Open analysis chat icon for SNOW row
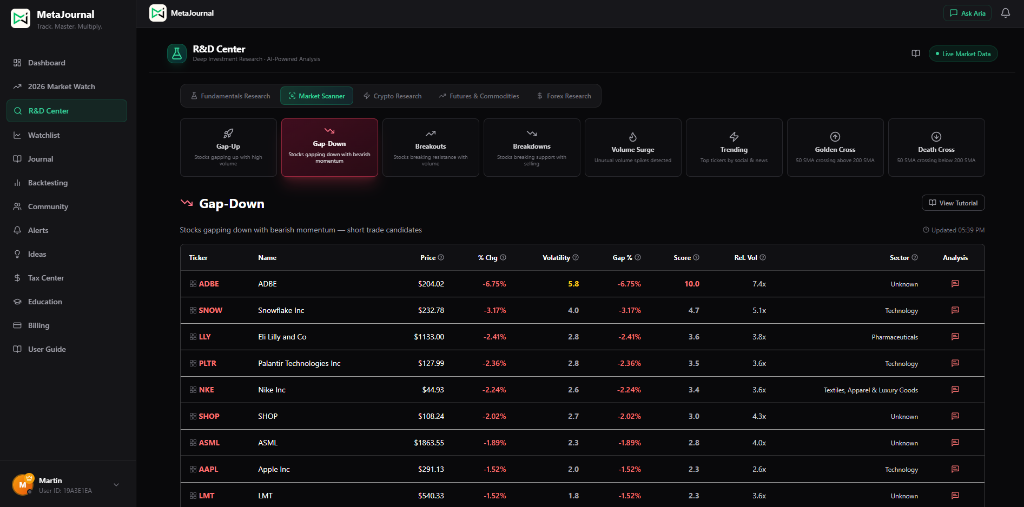Screen dimensions: 1024x507 tap(955, 310)
